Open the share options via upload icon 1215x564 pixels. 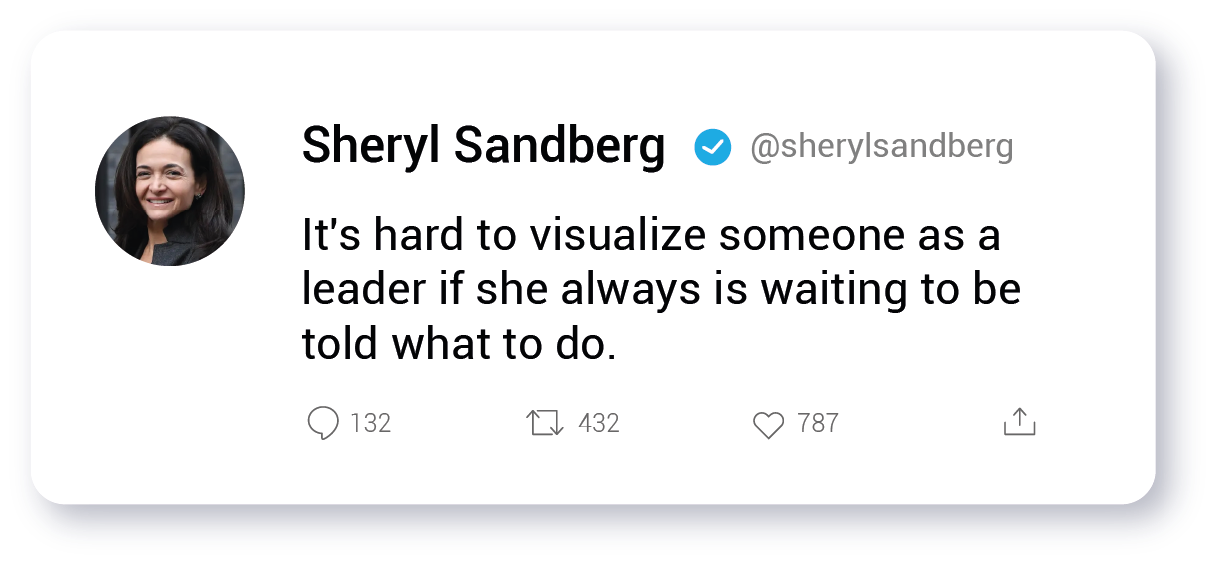click(1019, 422)
